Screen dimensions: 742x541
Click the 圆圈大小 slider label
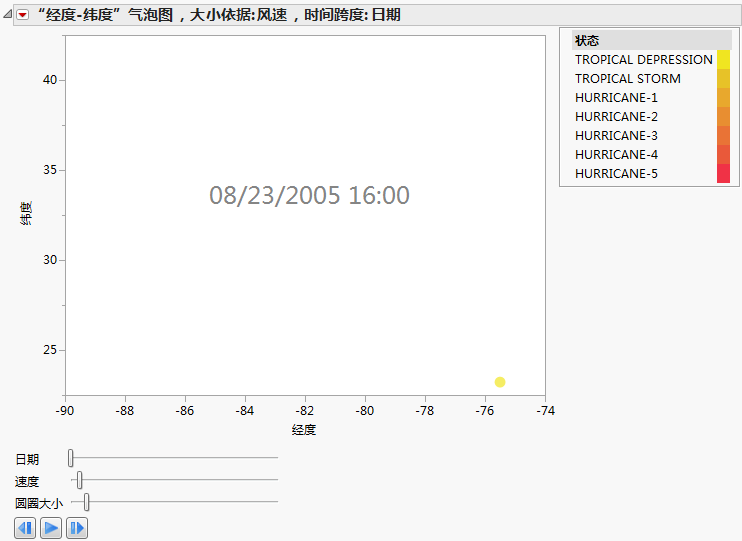39,503
